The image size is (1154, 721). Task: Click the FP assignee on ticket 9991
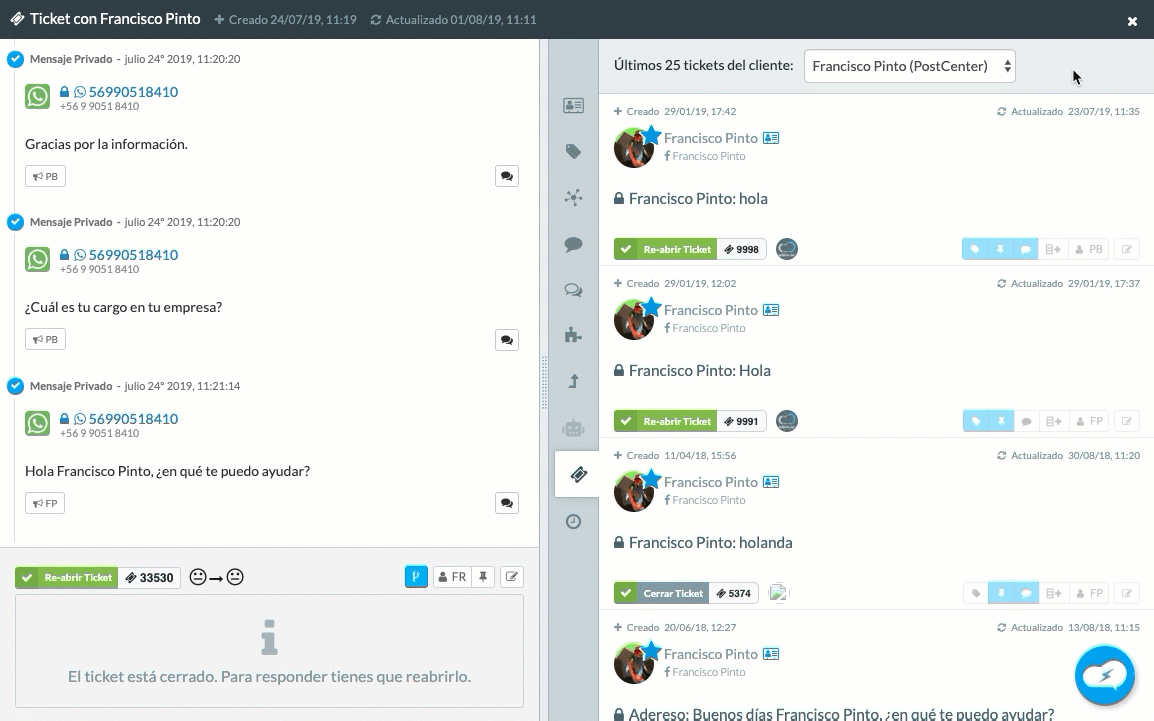(1089, 422)
